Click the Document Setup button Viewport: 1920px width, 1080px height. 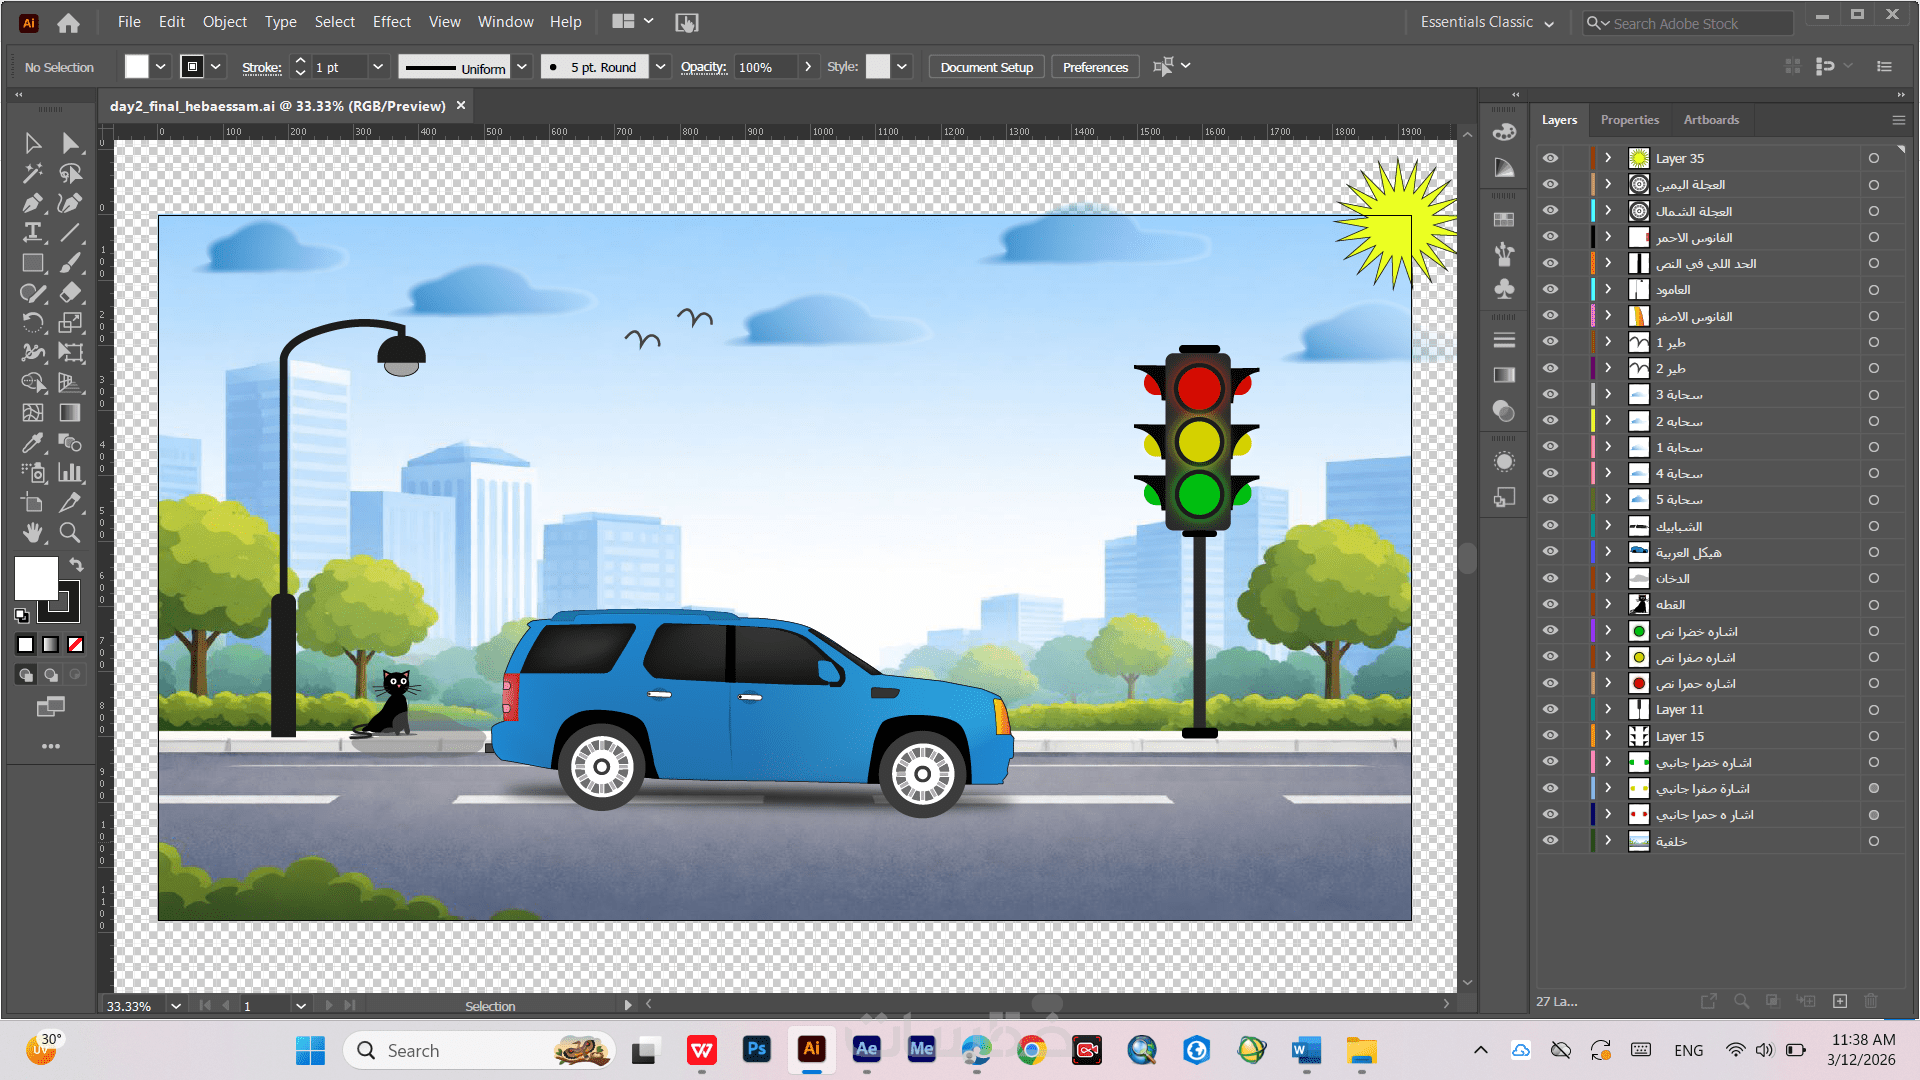click(x=986, y=67)
